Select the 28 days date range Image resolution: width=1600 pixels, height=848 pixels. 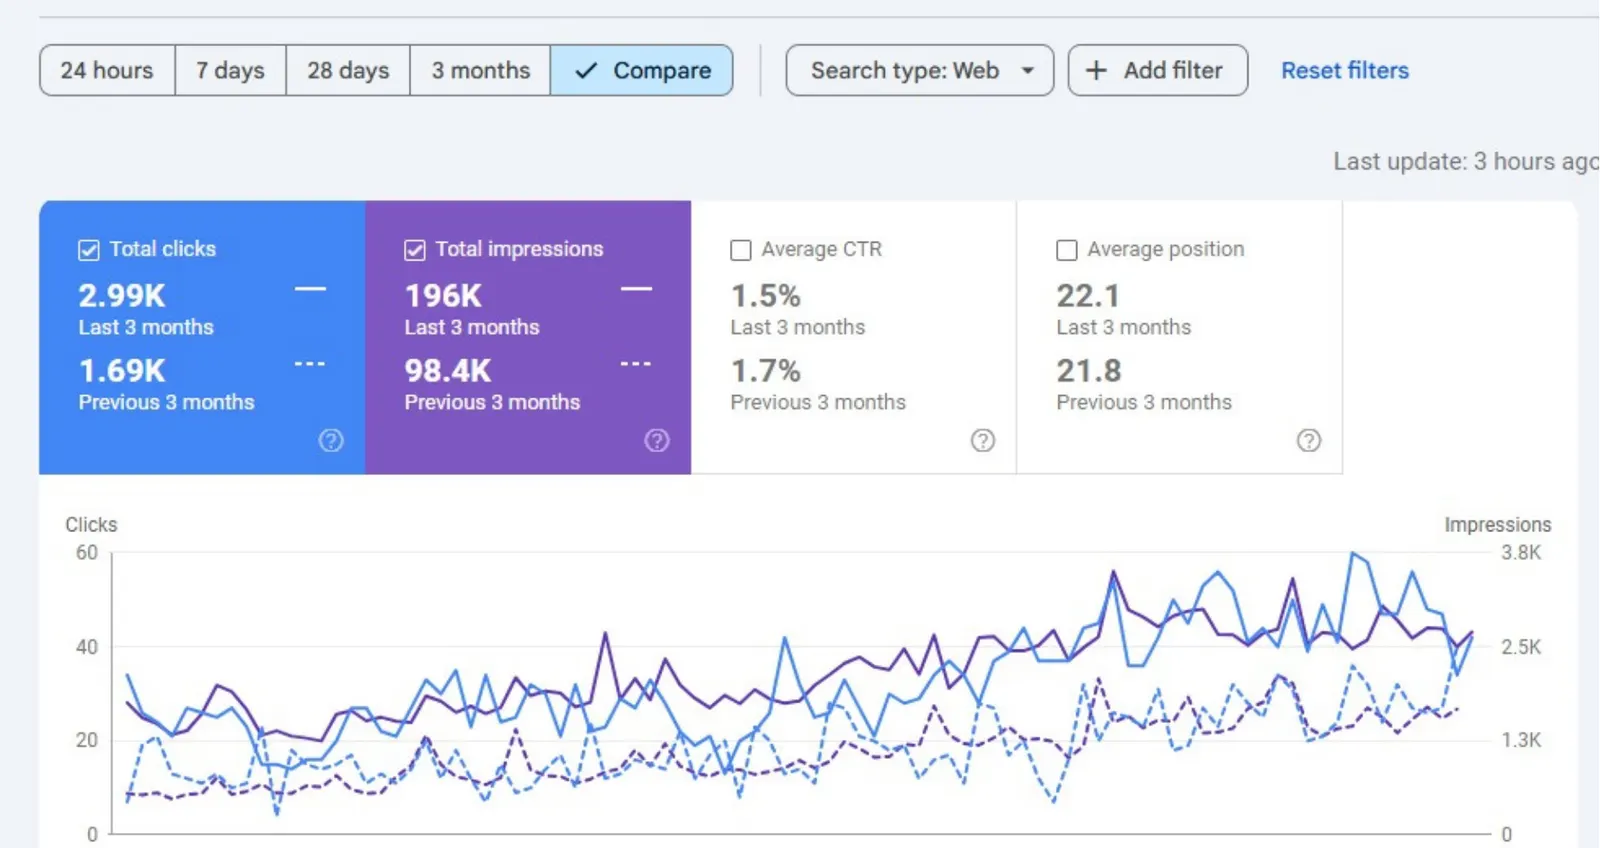pos(348,70)
